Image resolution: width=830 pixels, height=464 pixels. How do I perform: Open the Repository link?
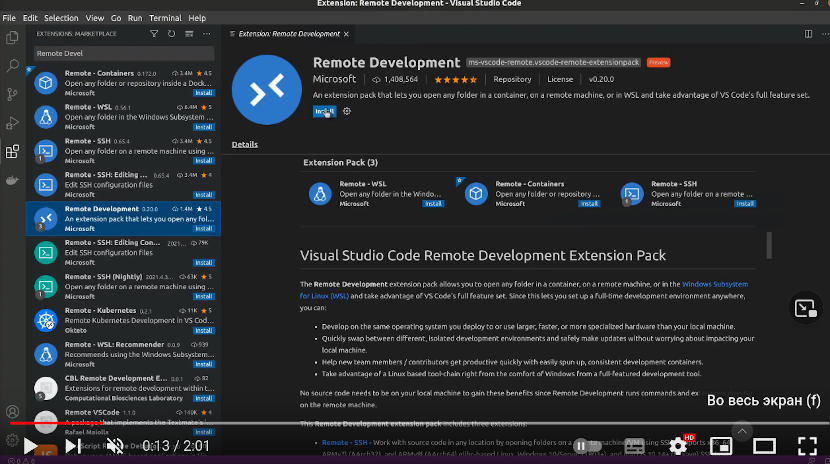(512, 79)
